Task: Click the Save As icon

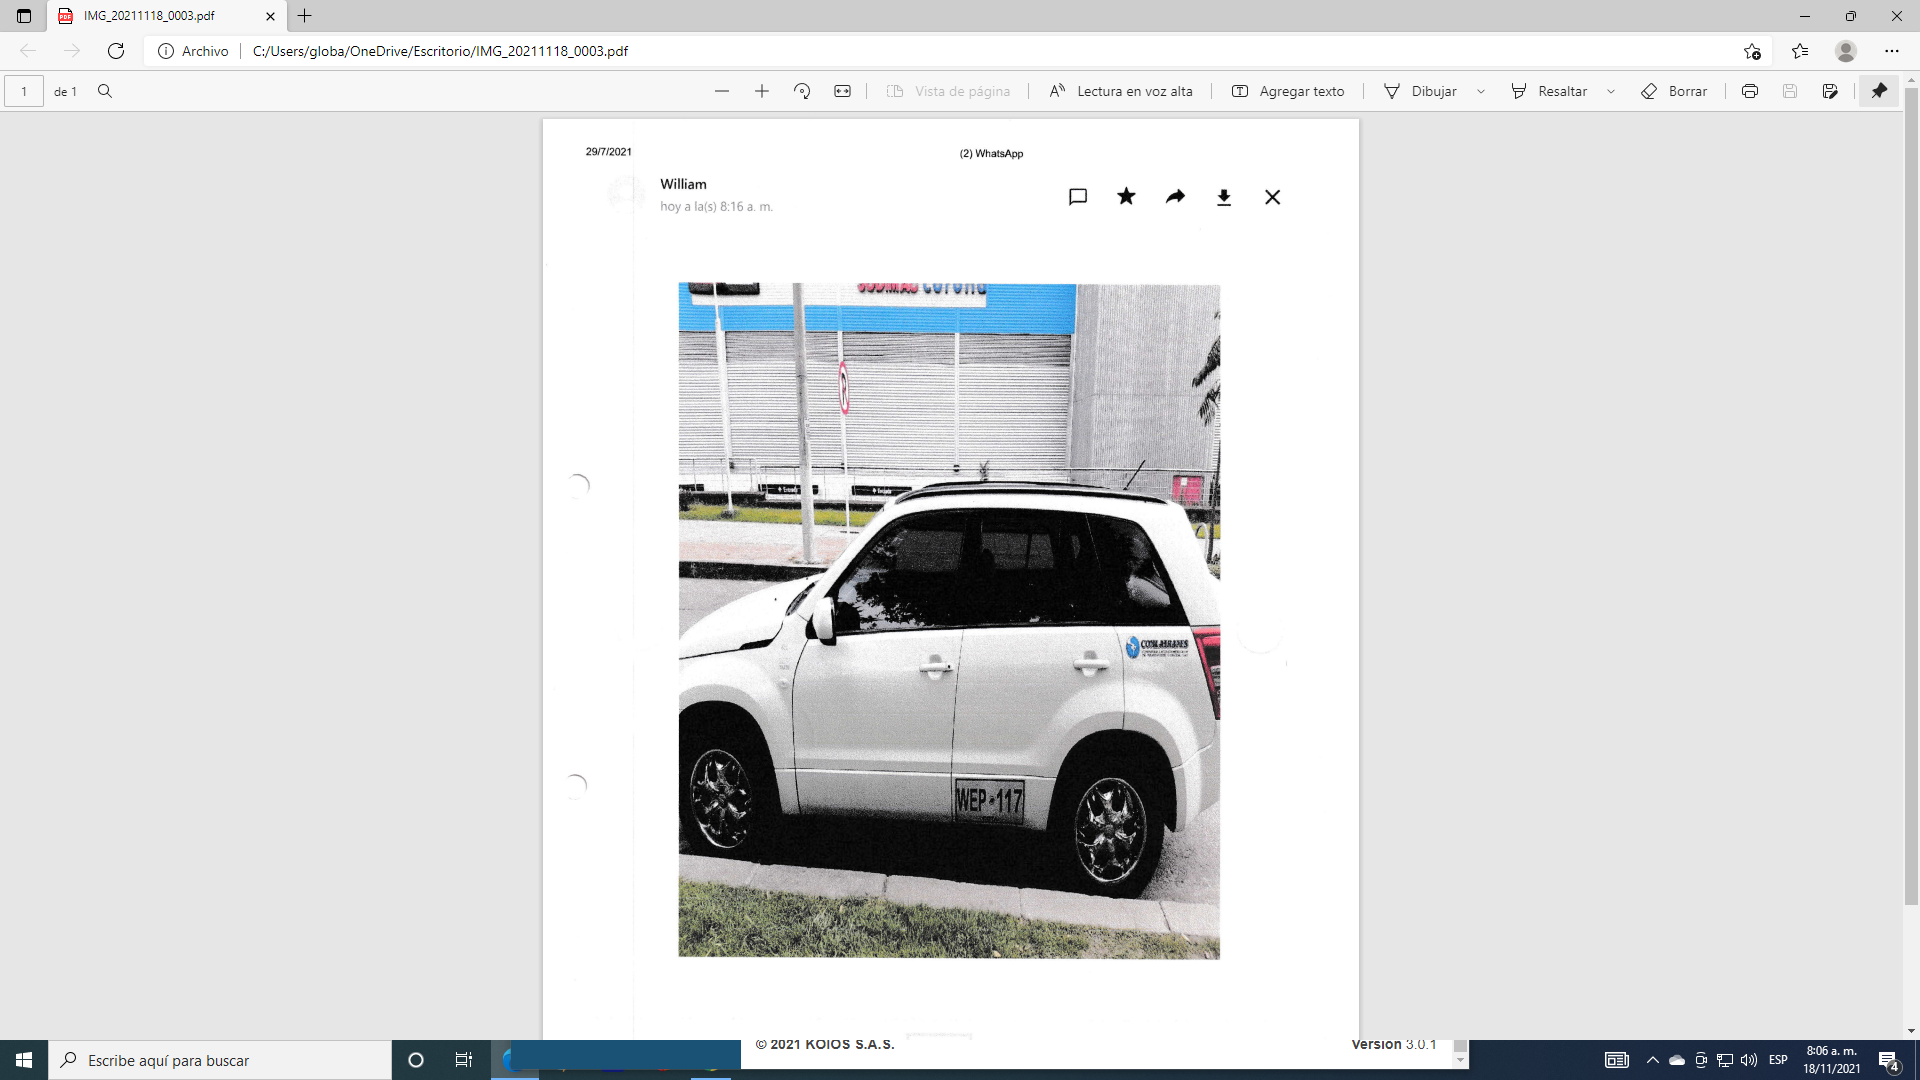Action: click(x=1830, y=91)
